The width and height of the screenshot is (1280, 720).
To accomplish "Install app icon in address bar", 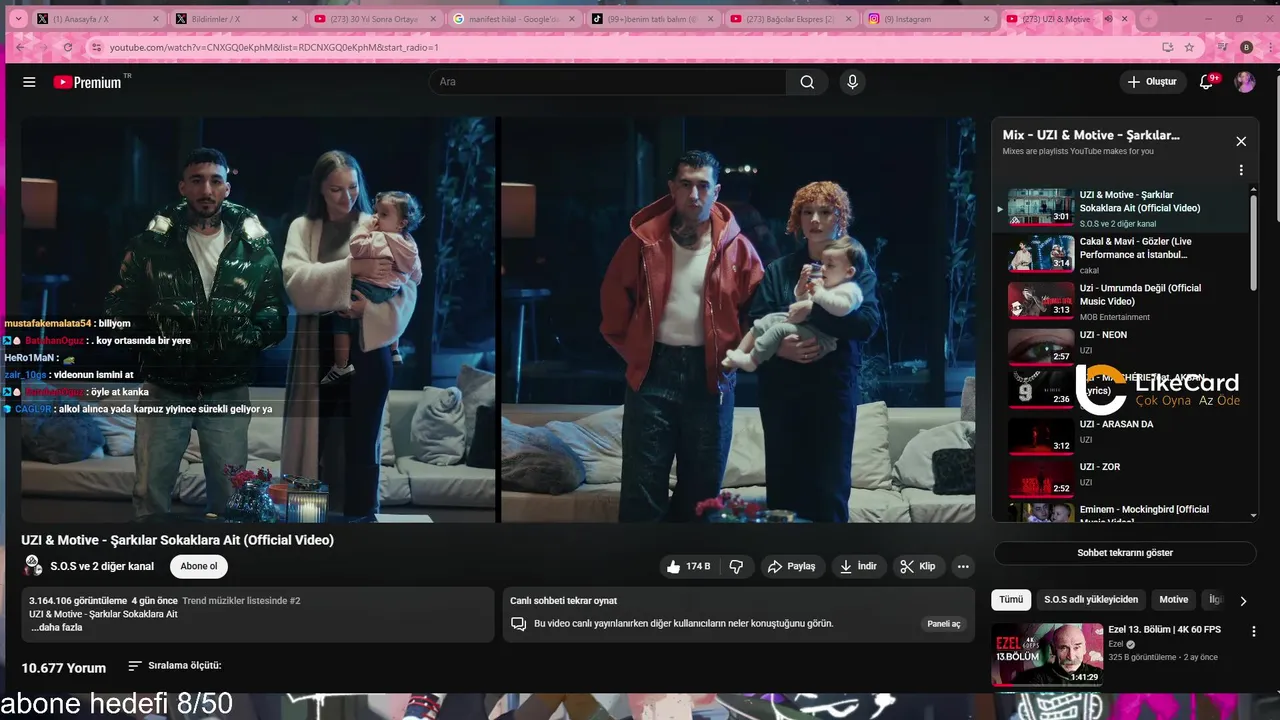I will click(x=1167, y=47).
